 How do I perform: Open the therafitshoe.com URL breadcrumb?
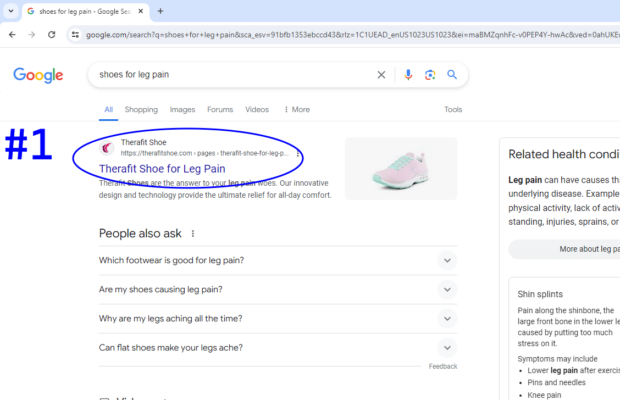(205, 153)
